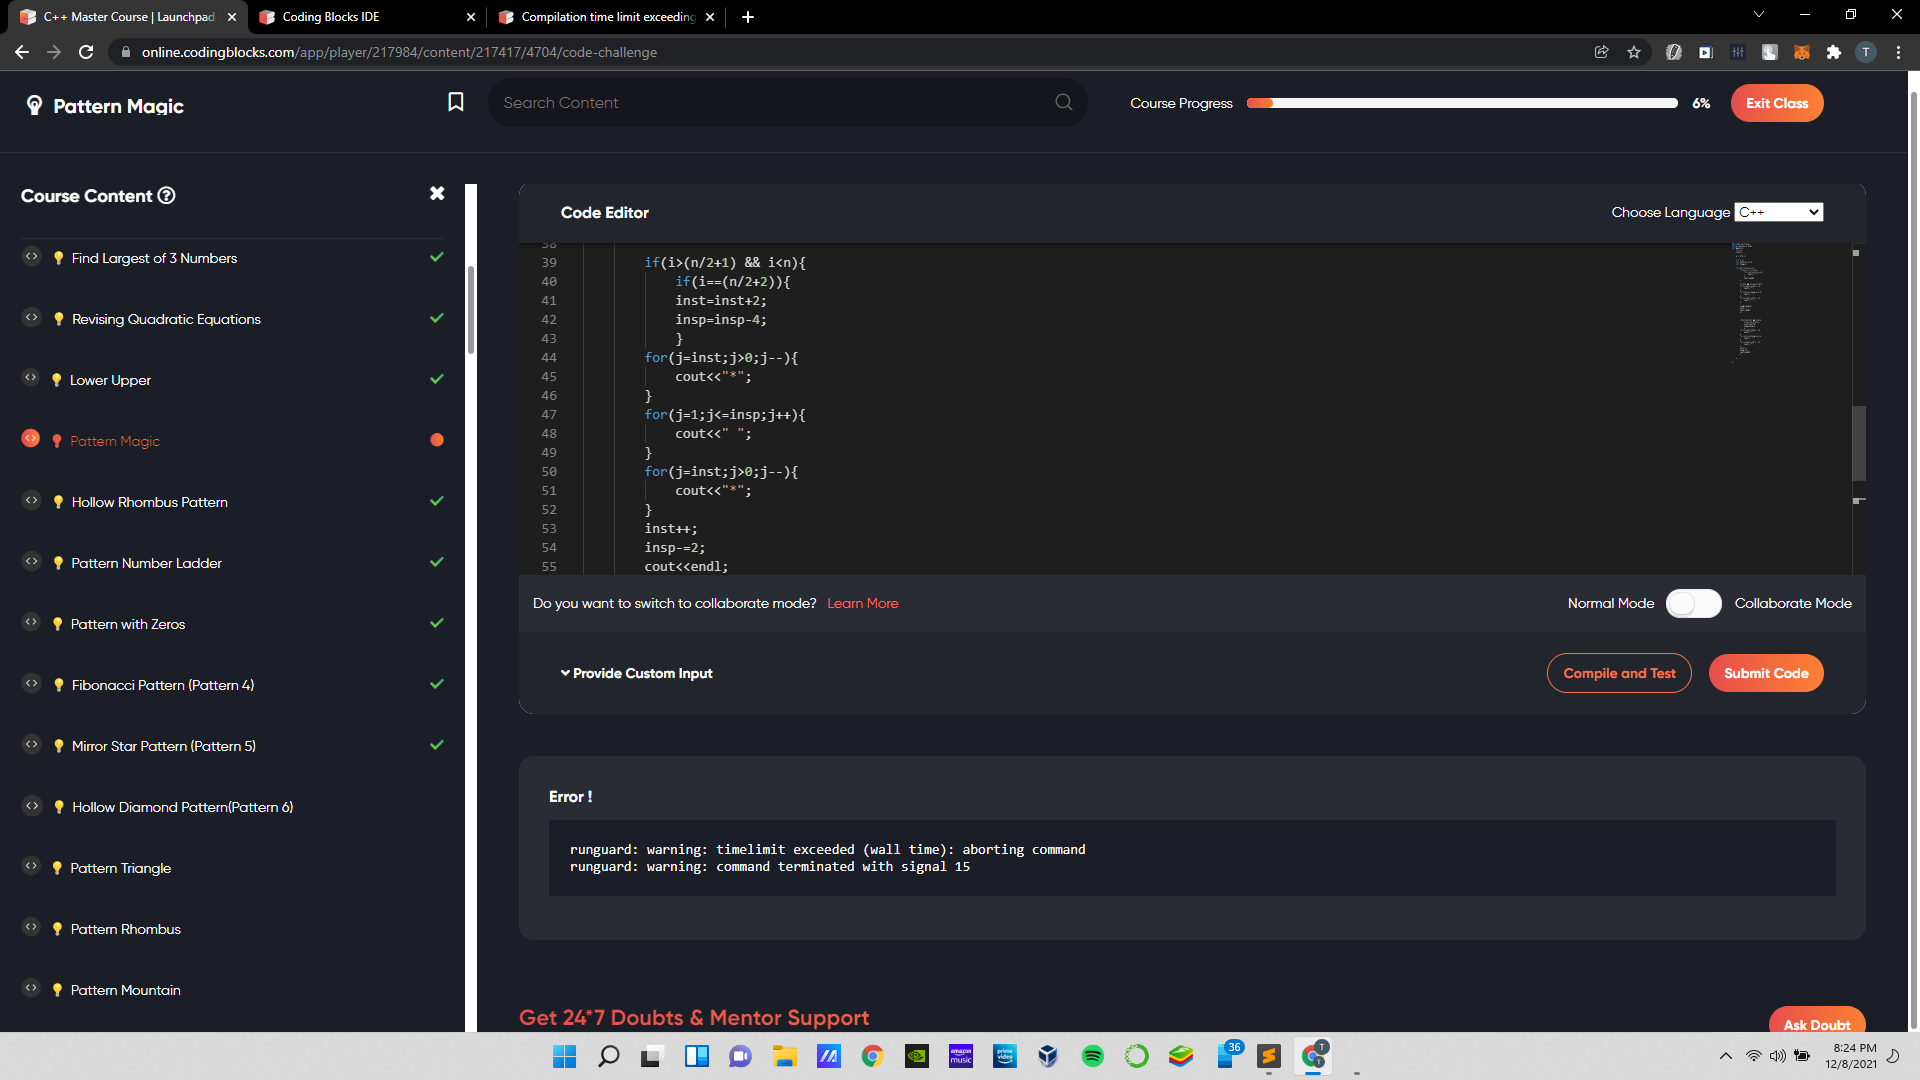Open Spotify from the taskbar
This screenshot has height=1080, width=1920.
1092,1056
